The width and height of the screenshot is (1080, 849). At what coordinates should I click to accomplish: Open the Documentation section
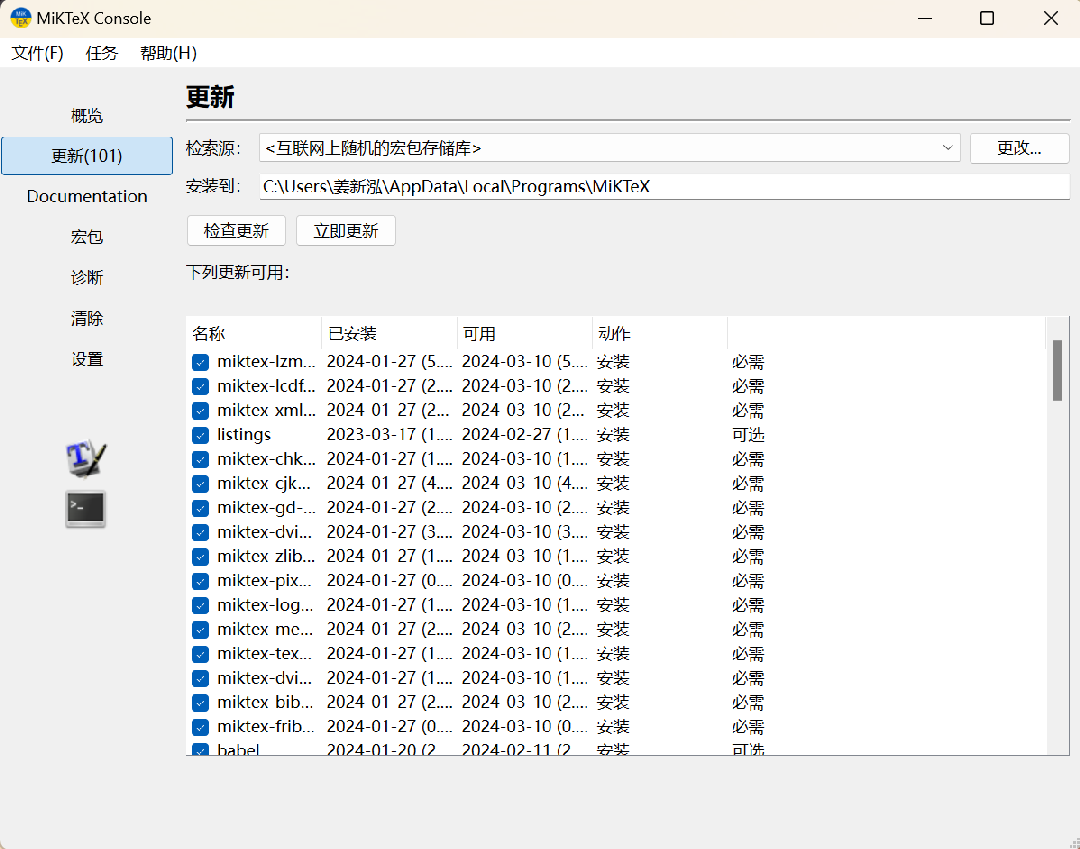[x=87, y=196]
